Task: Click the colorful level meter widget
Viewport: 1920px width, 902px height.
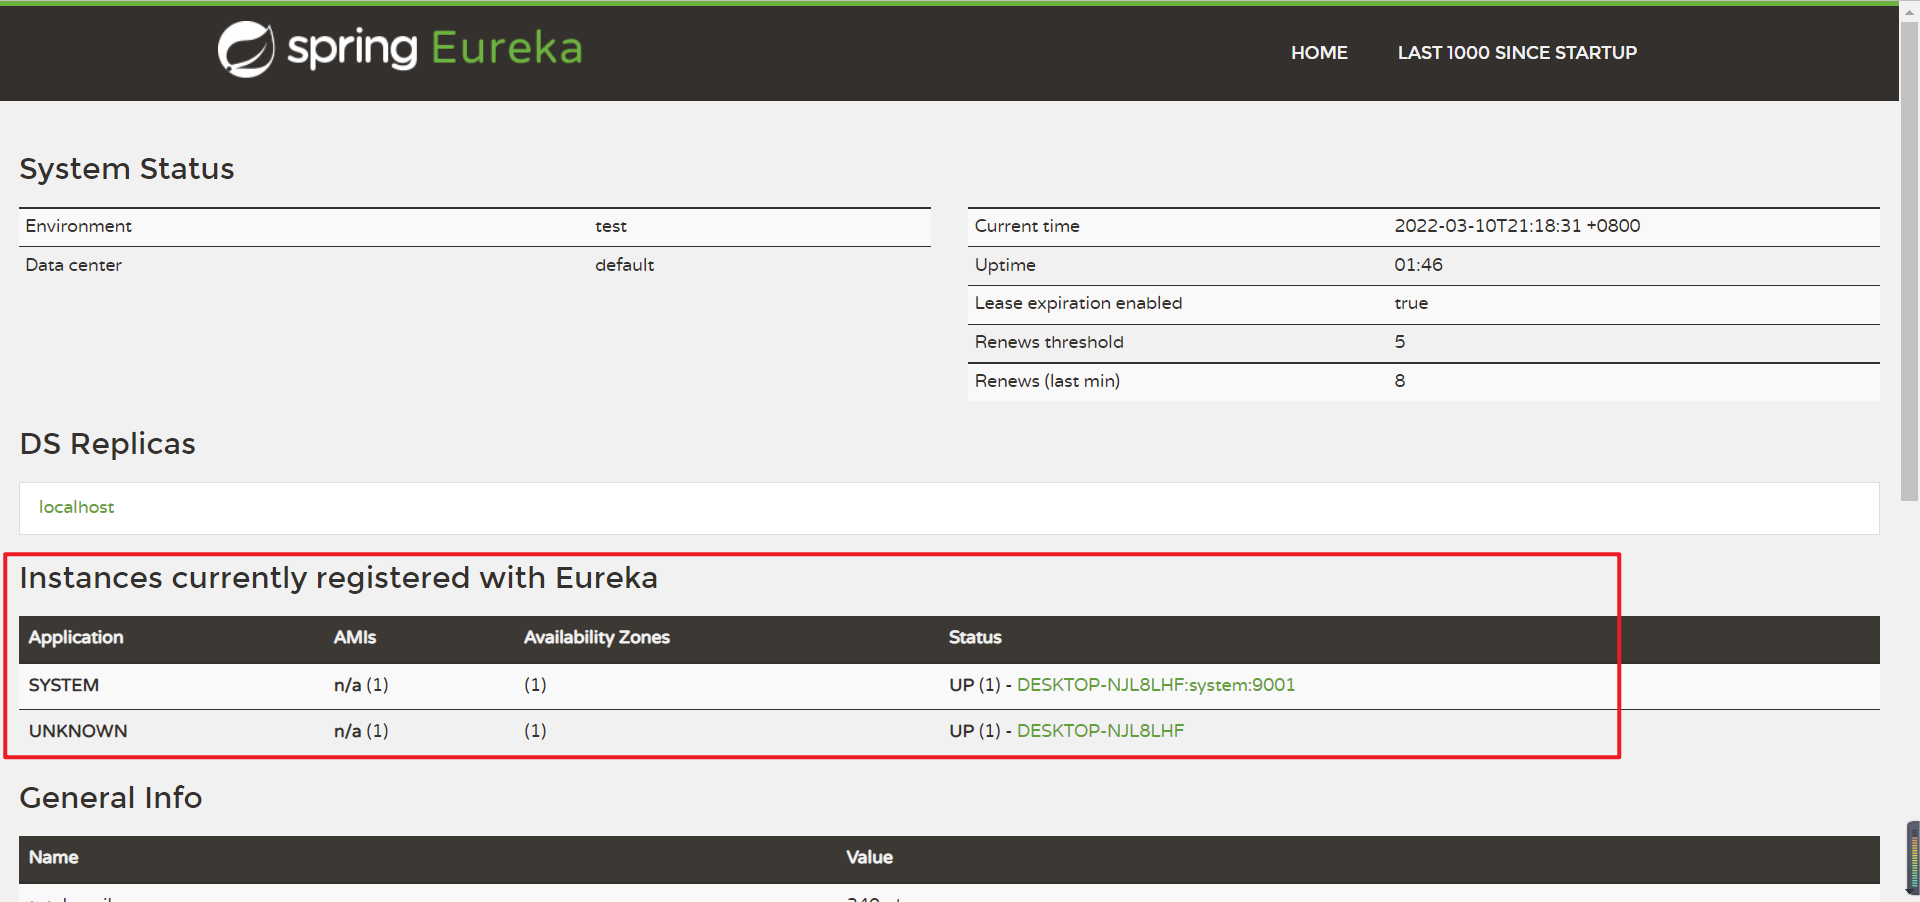Action: click(1913, 856)
